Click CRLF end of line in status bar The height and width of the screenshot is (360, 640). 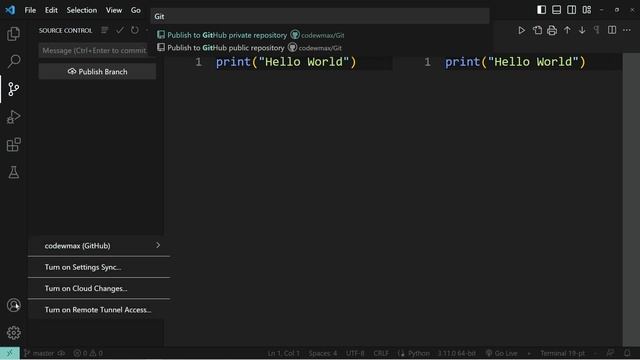(381, 353)
